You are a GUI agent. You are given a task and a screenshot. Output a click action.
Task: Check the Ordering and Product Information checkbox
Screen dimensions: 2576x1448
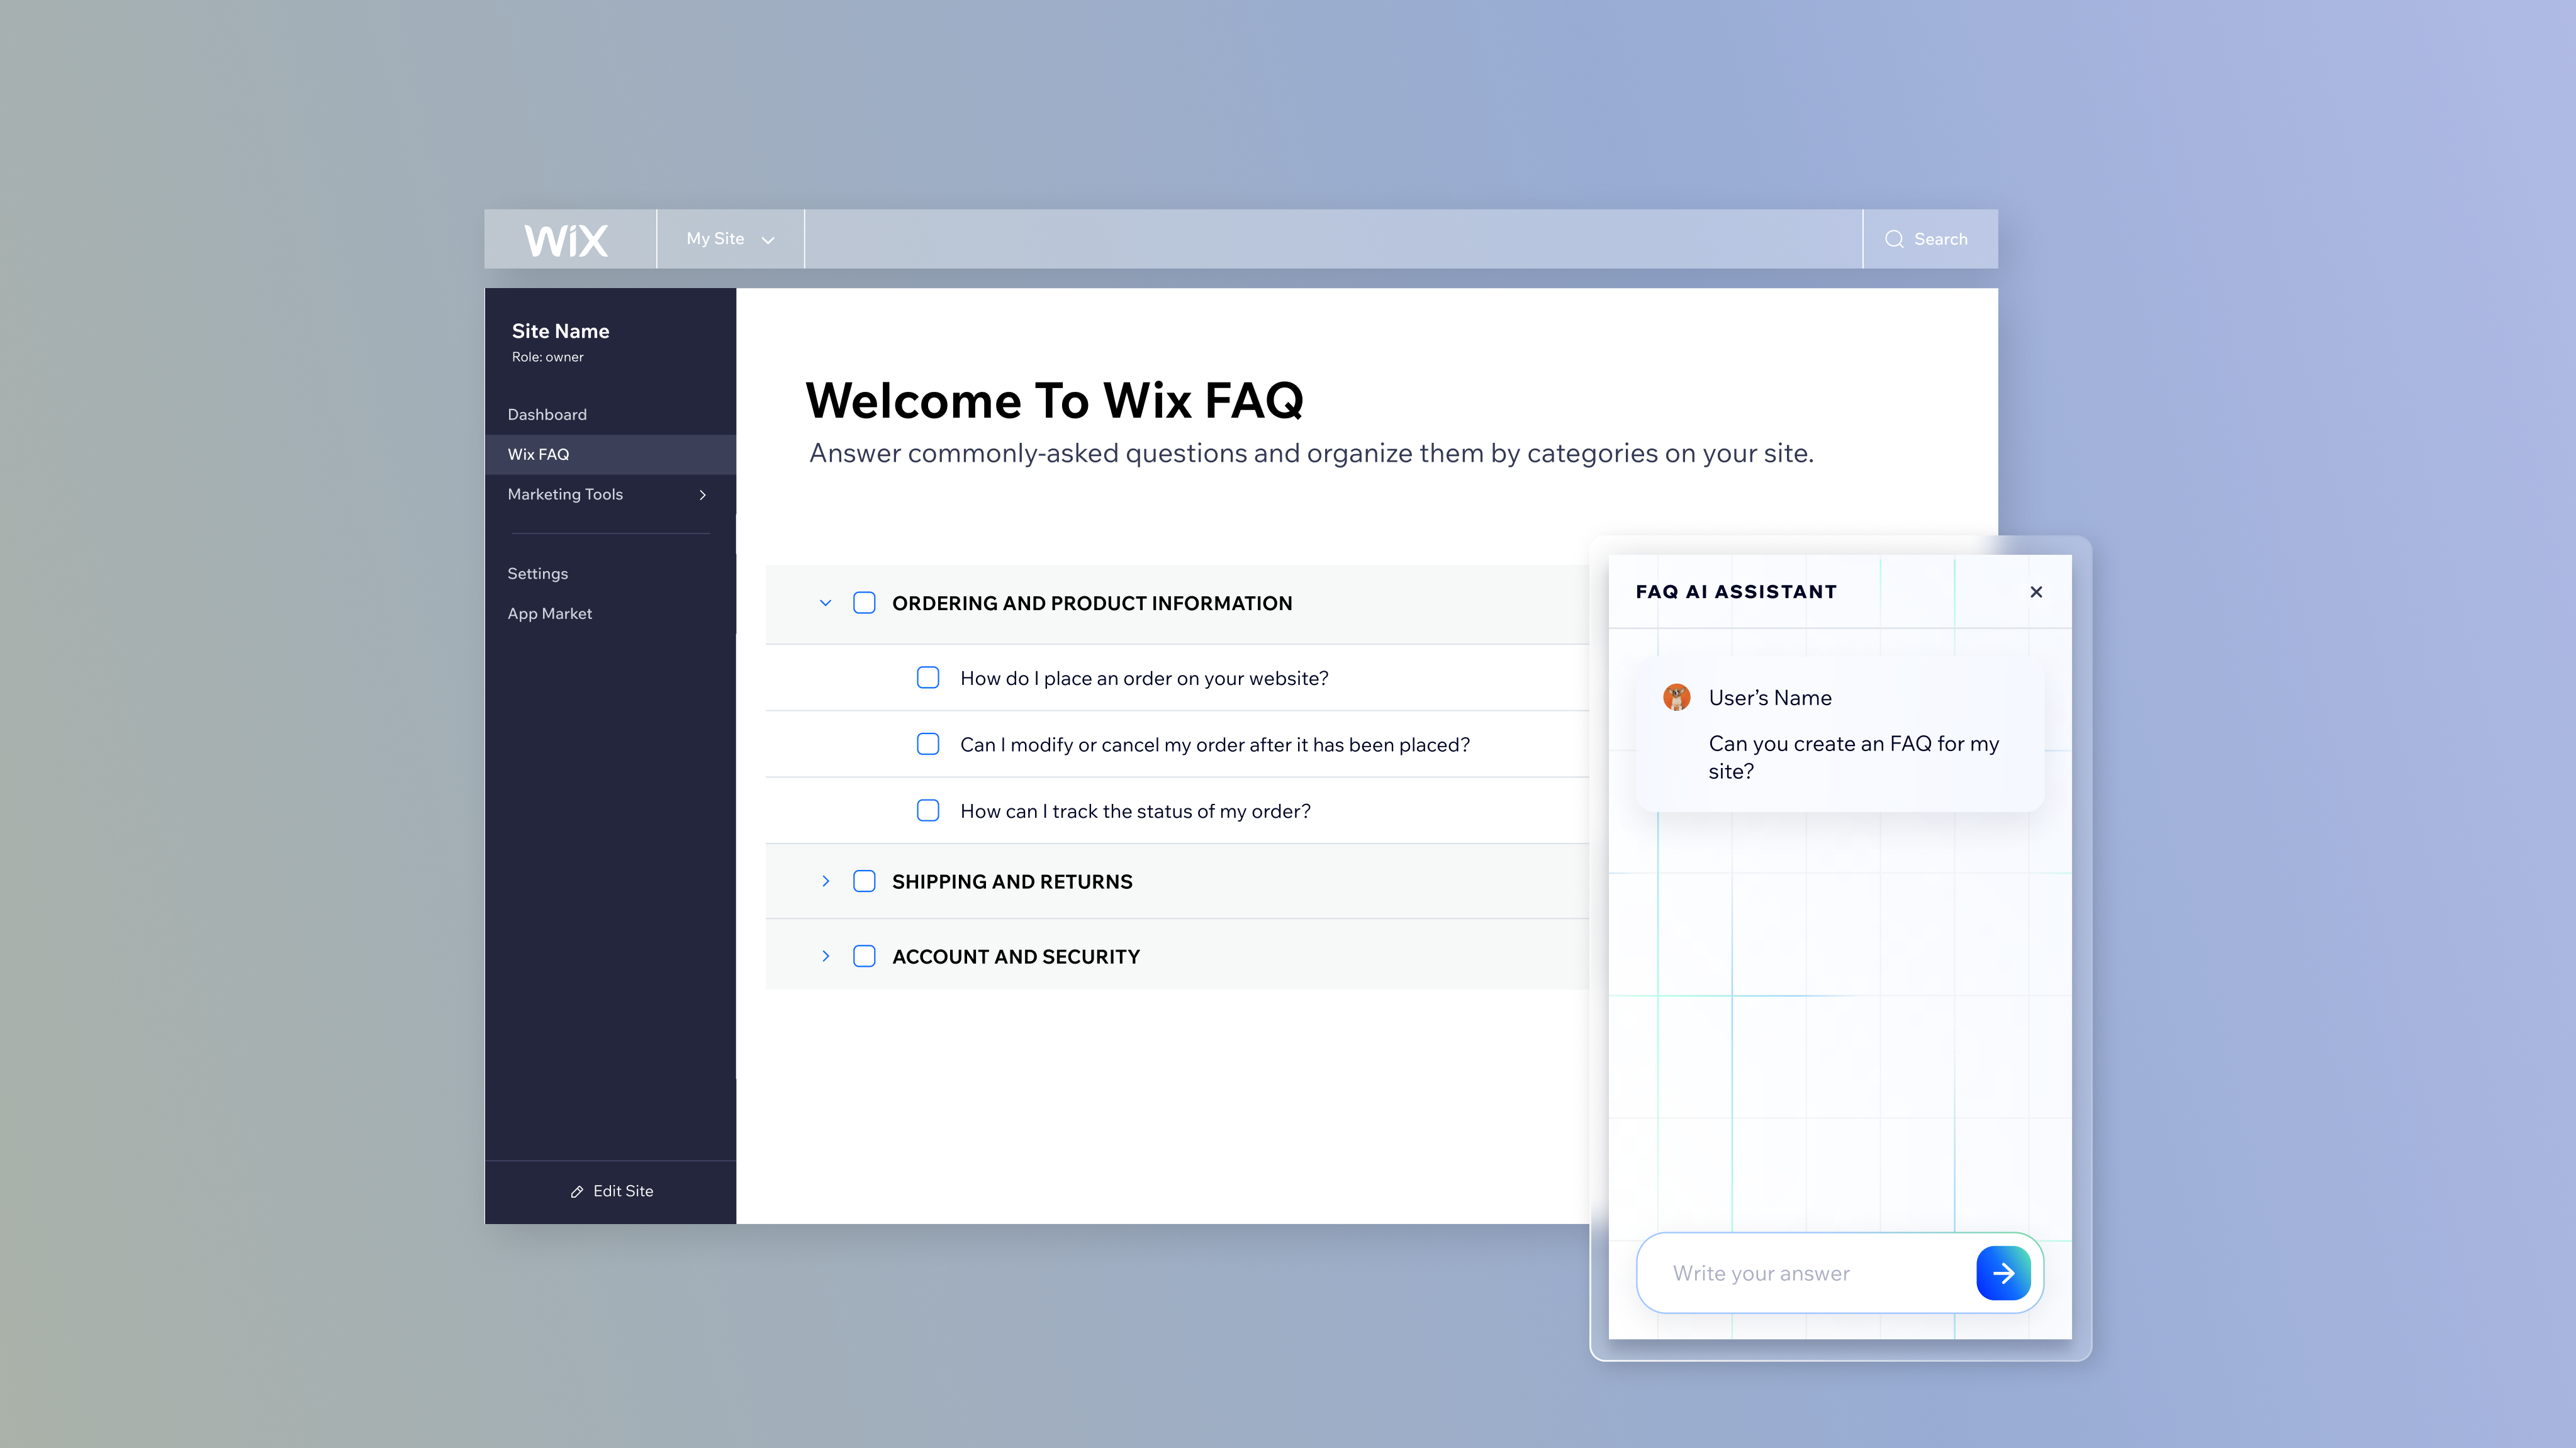pyautogui.click(x=864, y=603)
